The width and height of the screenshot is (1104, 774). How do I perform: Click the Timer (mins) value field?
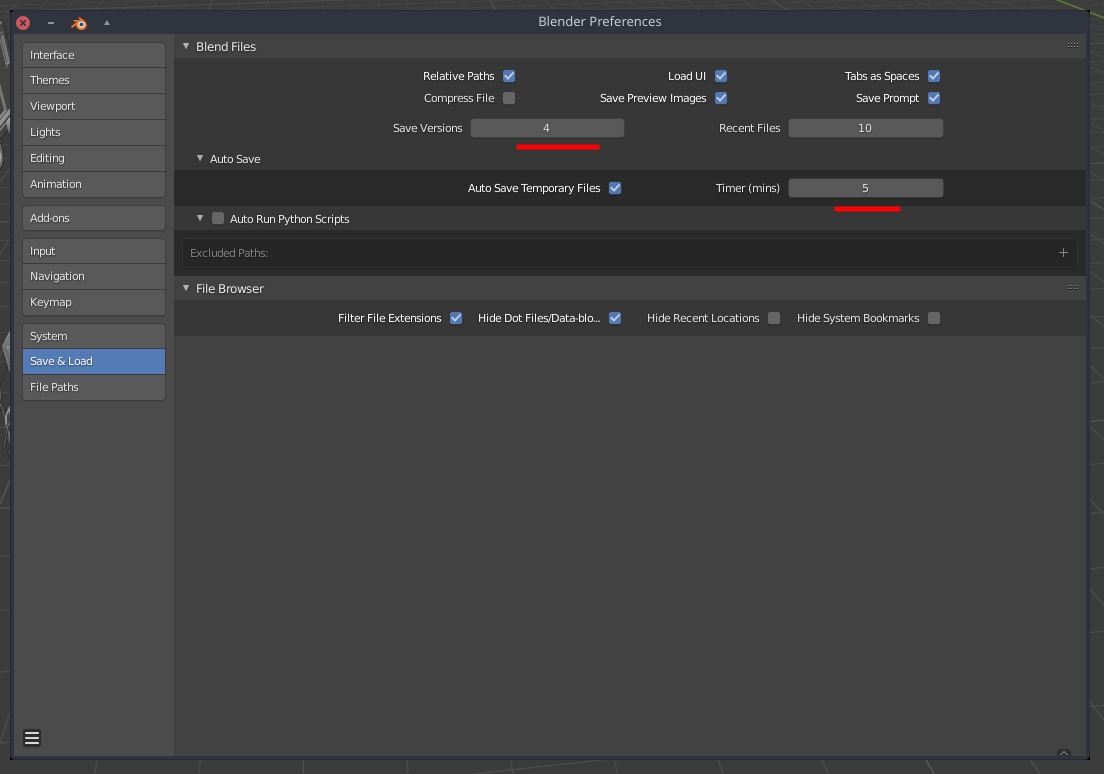coord(865,188)
